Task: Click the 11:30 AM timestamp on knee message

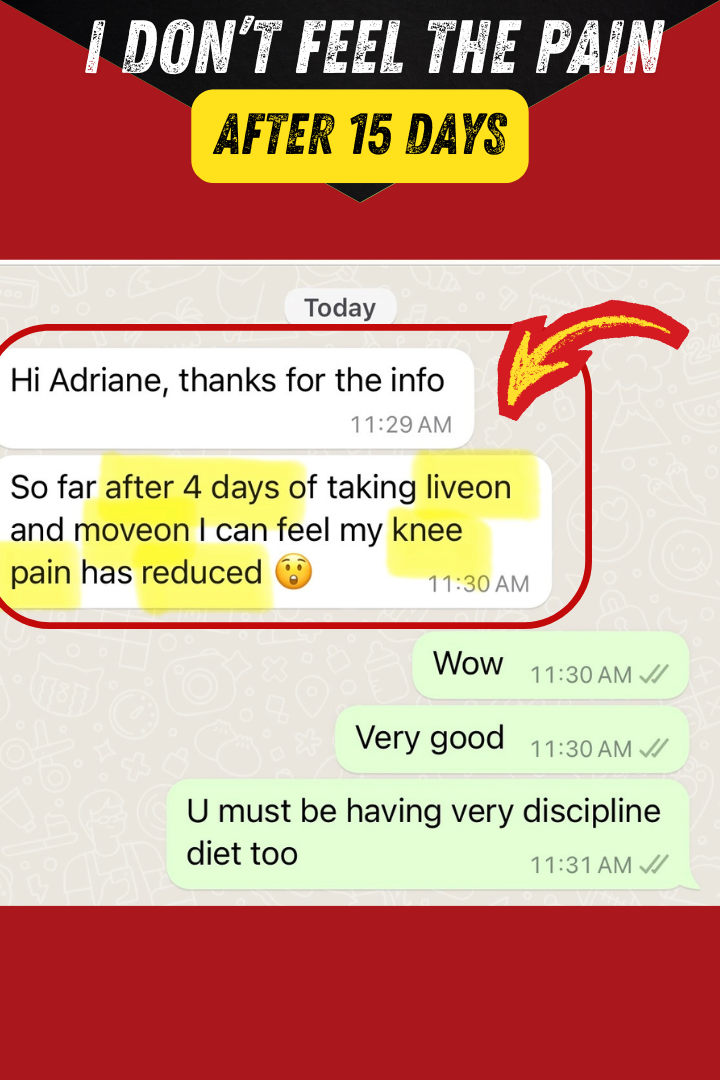Action: pyautogui.click(x=479, y=584)
